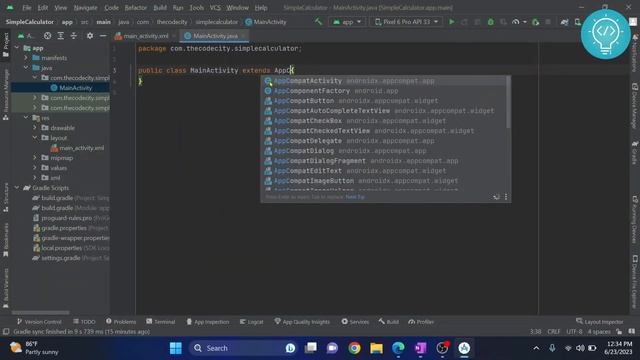Select AppCompatDialogFragment suggestion
The width and height of the screenshot is (640, 360).
[x=384, y=161]
